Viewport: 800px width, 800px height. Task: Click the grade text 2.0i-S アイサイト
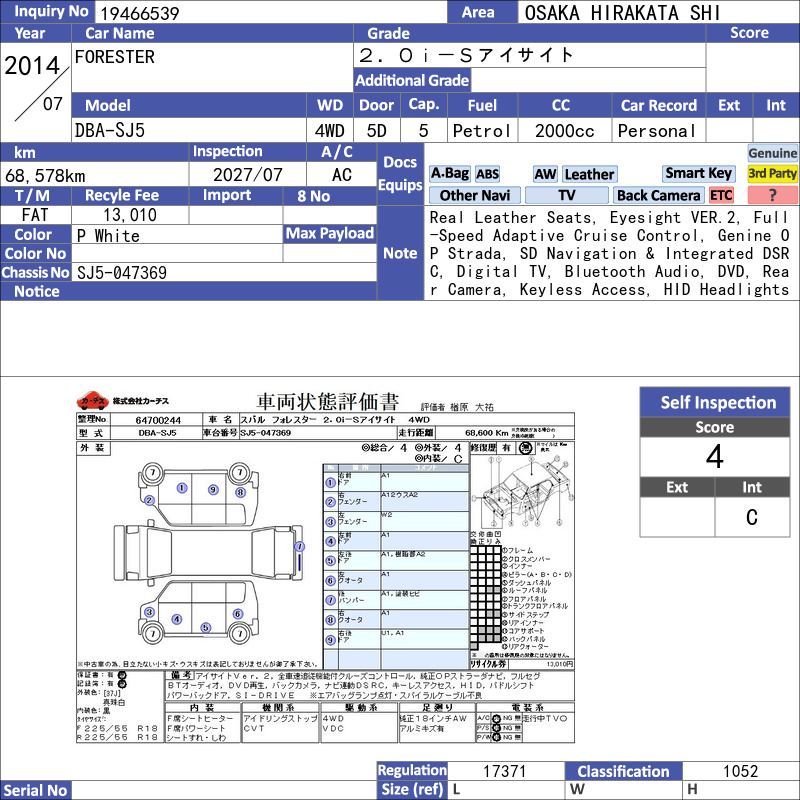click(x=466, y=55)
